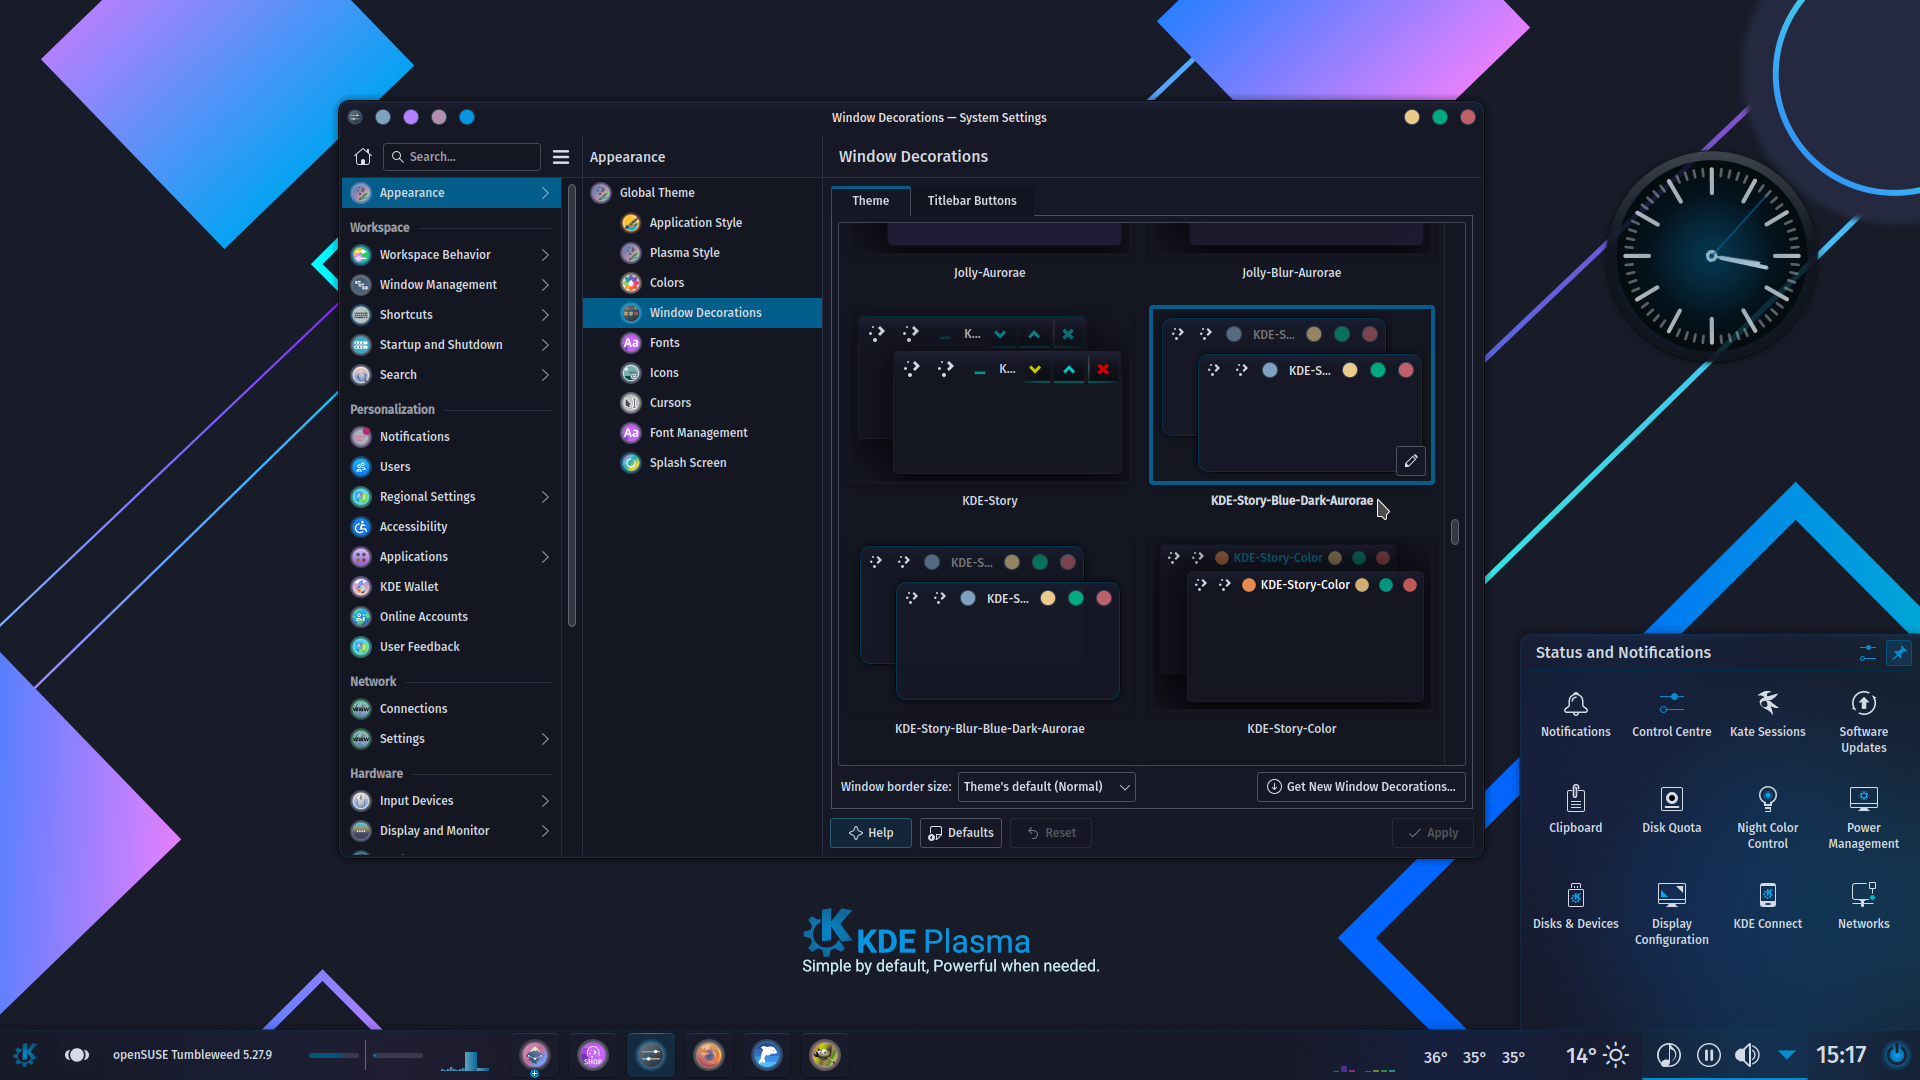Open Splash Screen in the Appearance list
Screen dimensions: 1920x1080
(702, 463)
